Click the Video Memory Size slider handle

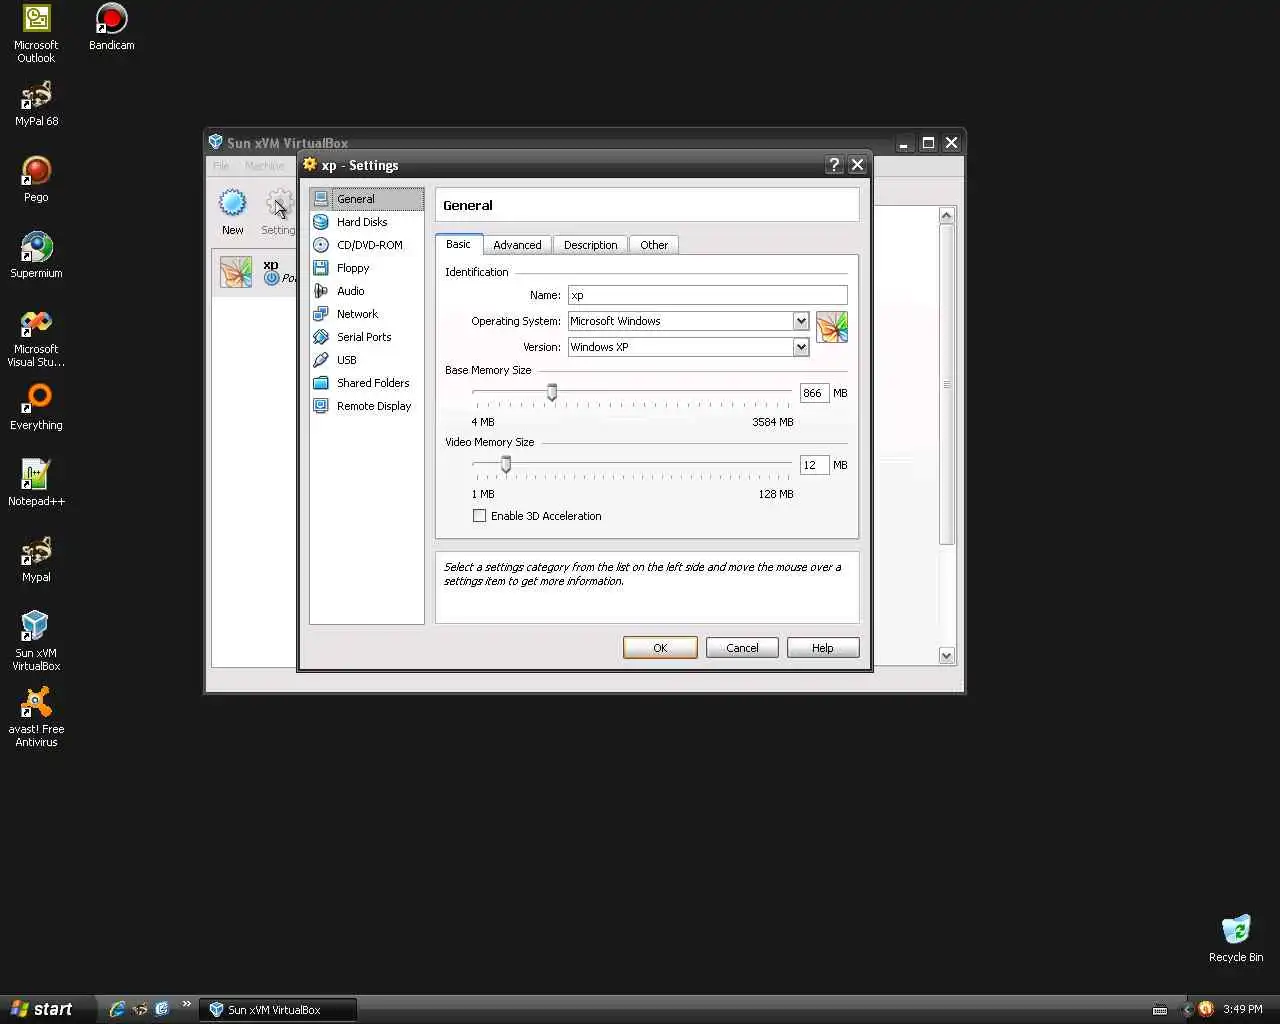pyautogui.click(x=506, y=464)
